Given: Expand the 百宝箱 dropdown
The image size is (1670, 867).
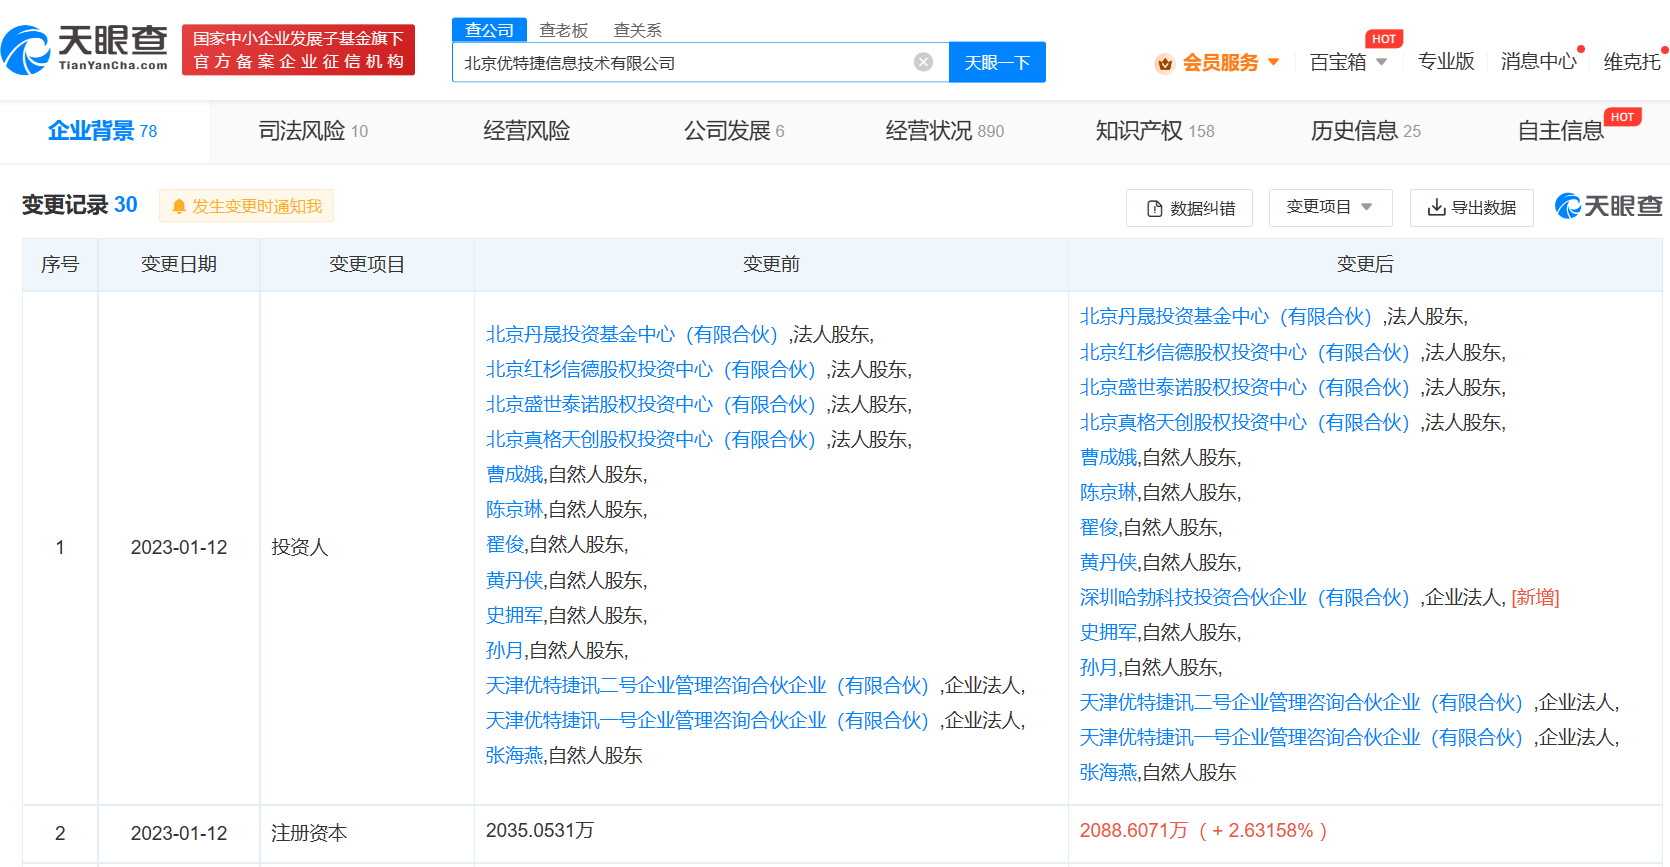Looking at the screenshot, I should tap(1348, 62).
